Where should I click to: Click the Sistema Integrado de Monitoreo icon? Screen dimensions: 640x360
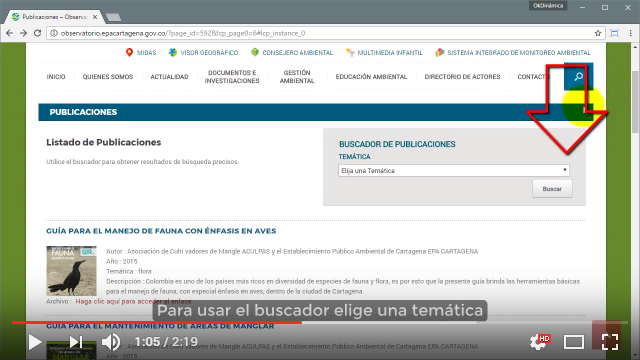pyautogui.click(x=440, y=52)
